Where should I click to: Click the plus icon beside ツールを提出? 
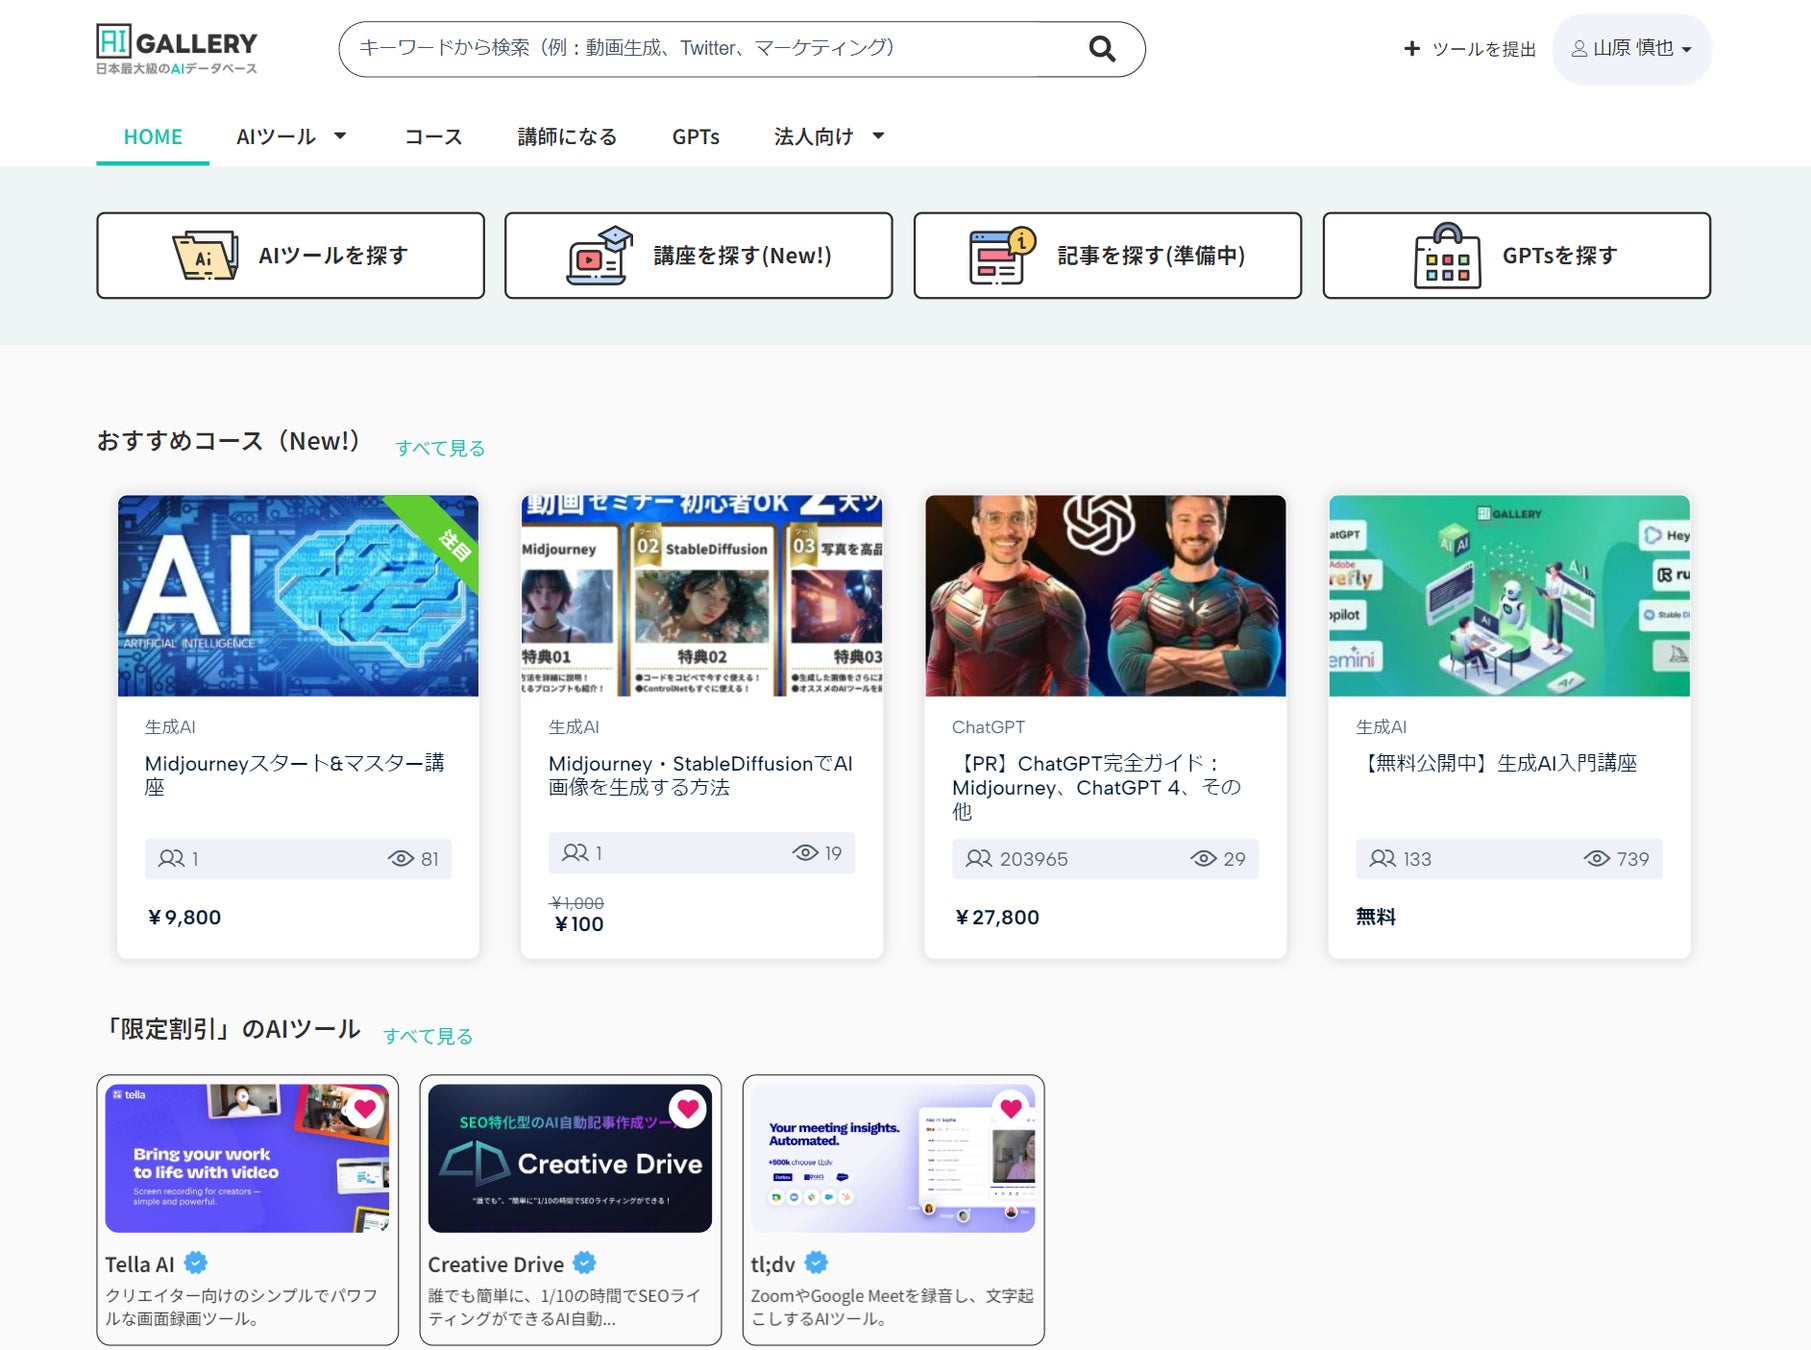click(x=1412, y=48)
